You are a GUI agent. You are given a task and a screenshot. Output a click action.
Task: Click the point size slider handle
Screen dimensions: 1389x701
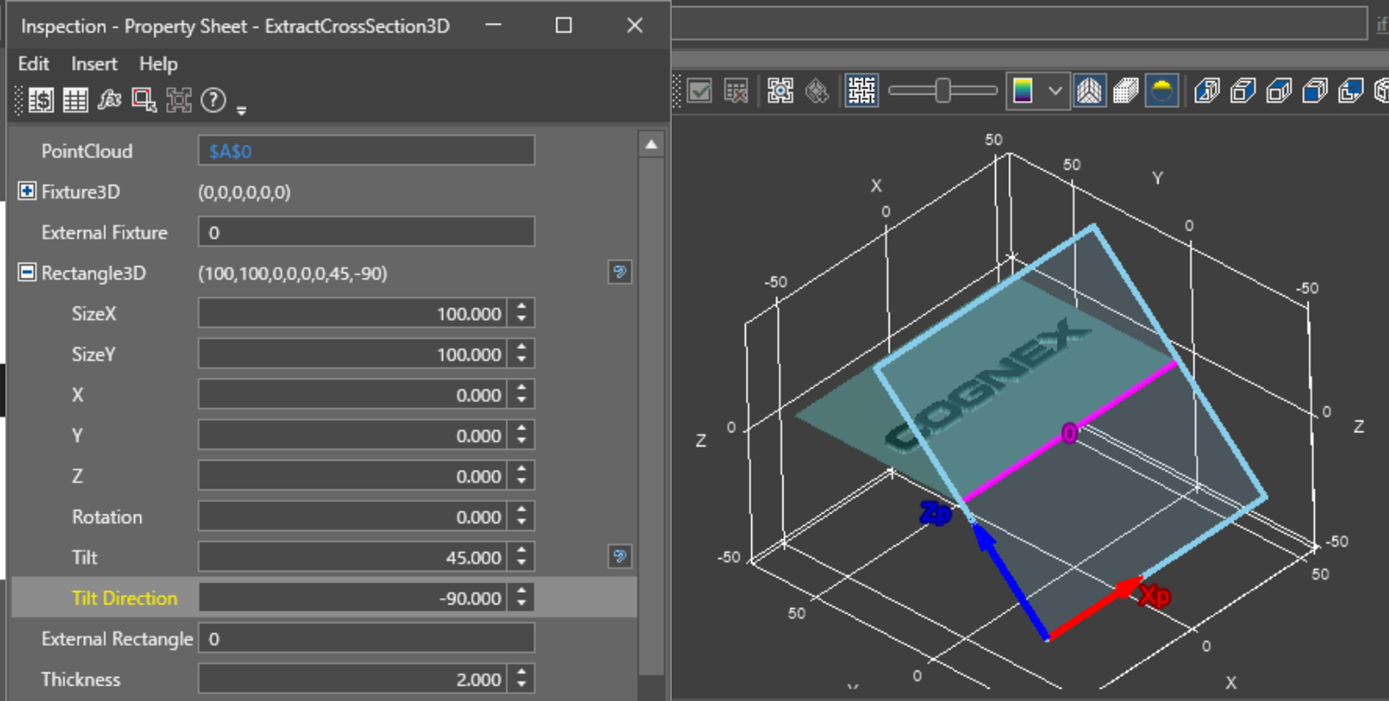942,91
